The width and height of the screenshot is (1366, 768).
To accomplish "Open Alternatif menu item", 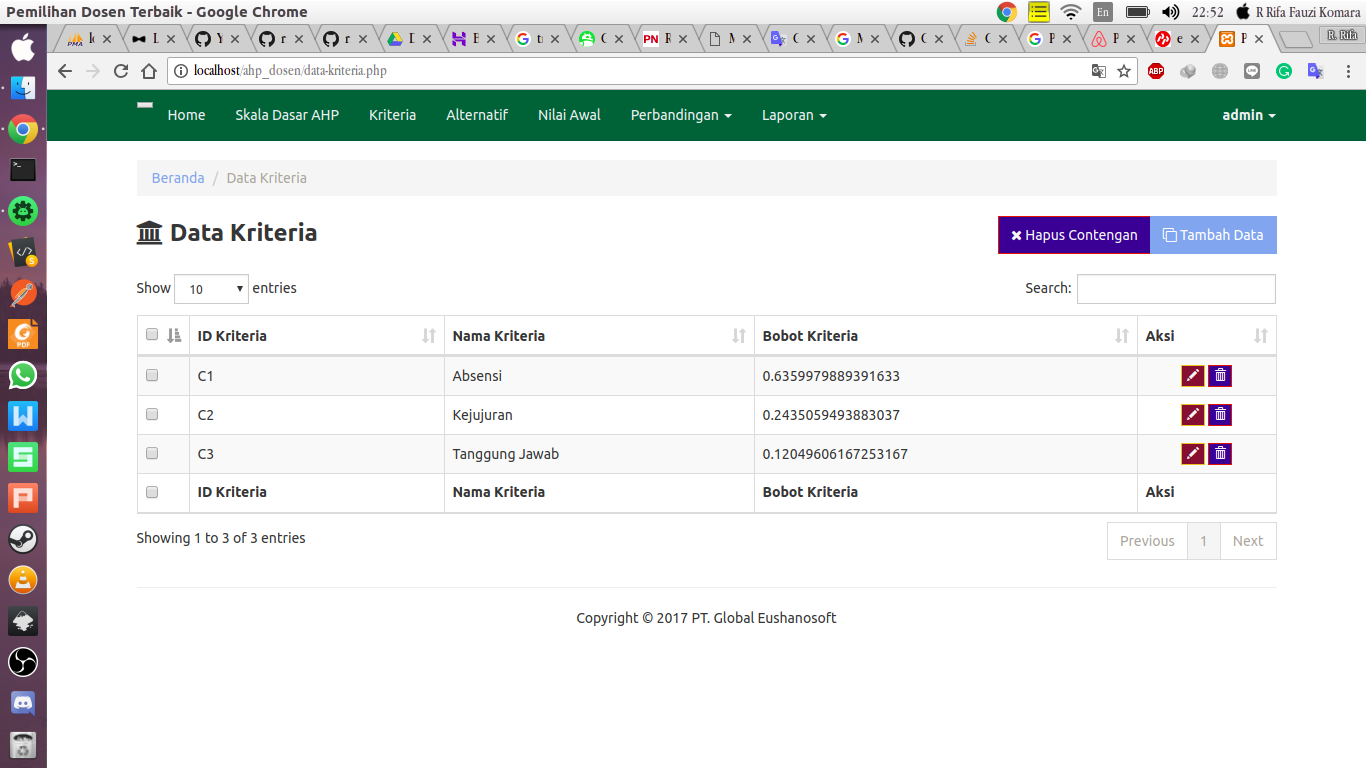I will pos(477,115).
